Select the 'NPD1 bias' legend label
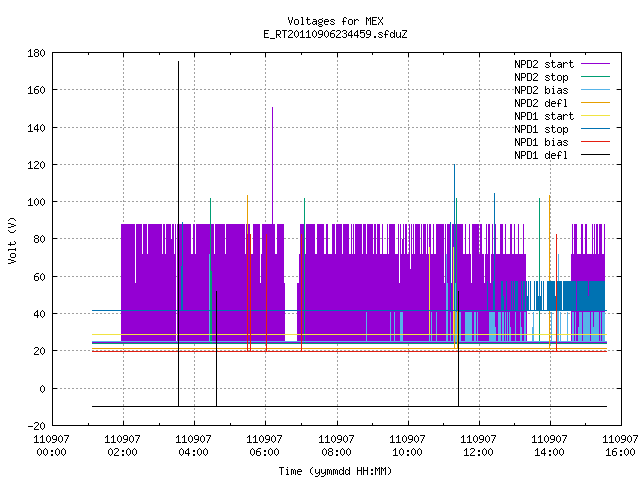Viewport: 640px width, 480px height. 541,142
